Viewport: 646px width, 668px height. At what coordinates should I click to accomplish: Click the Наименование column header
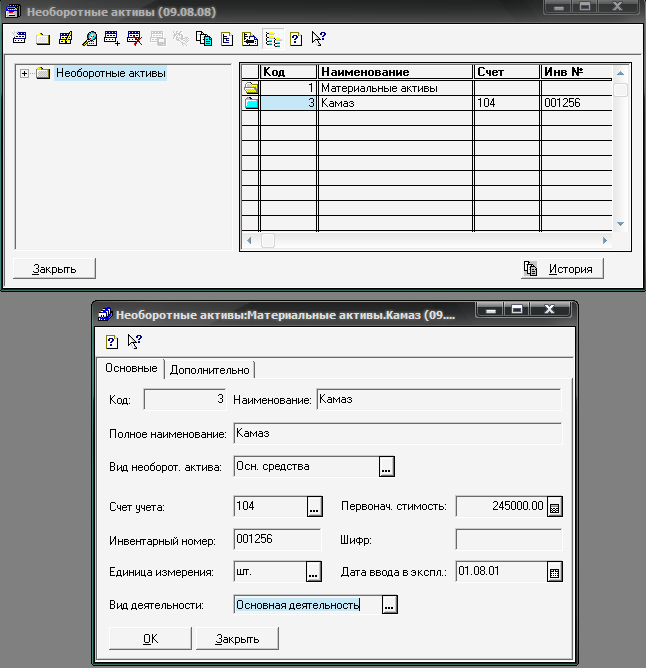pyautogui.click(x=395, y=72)
